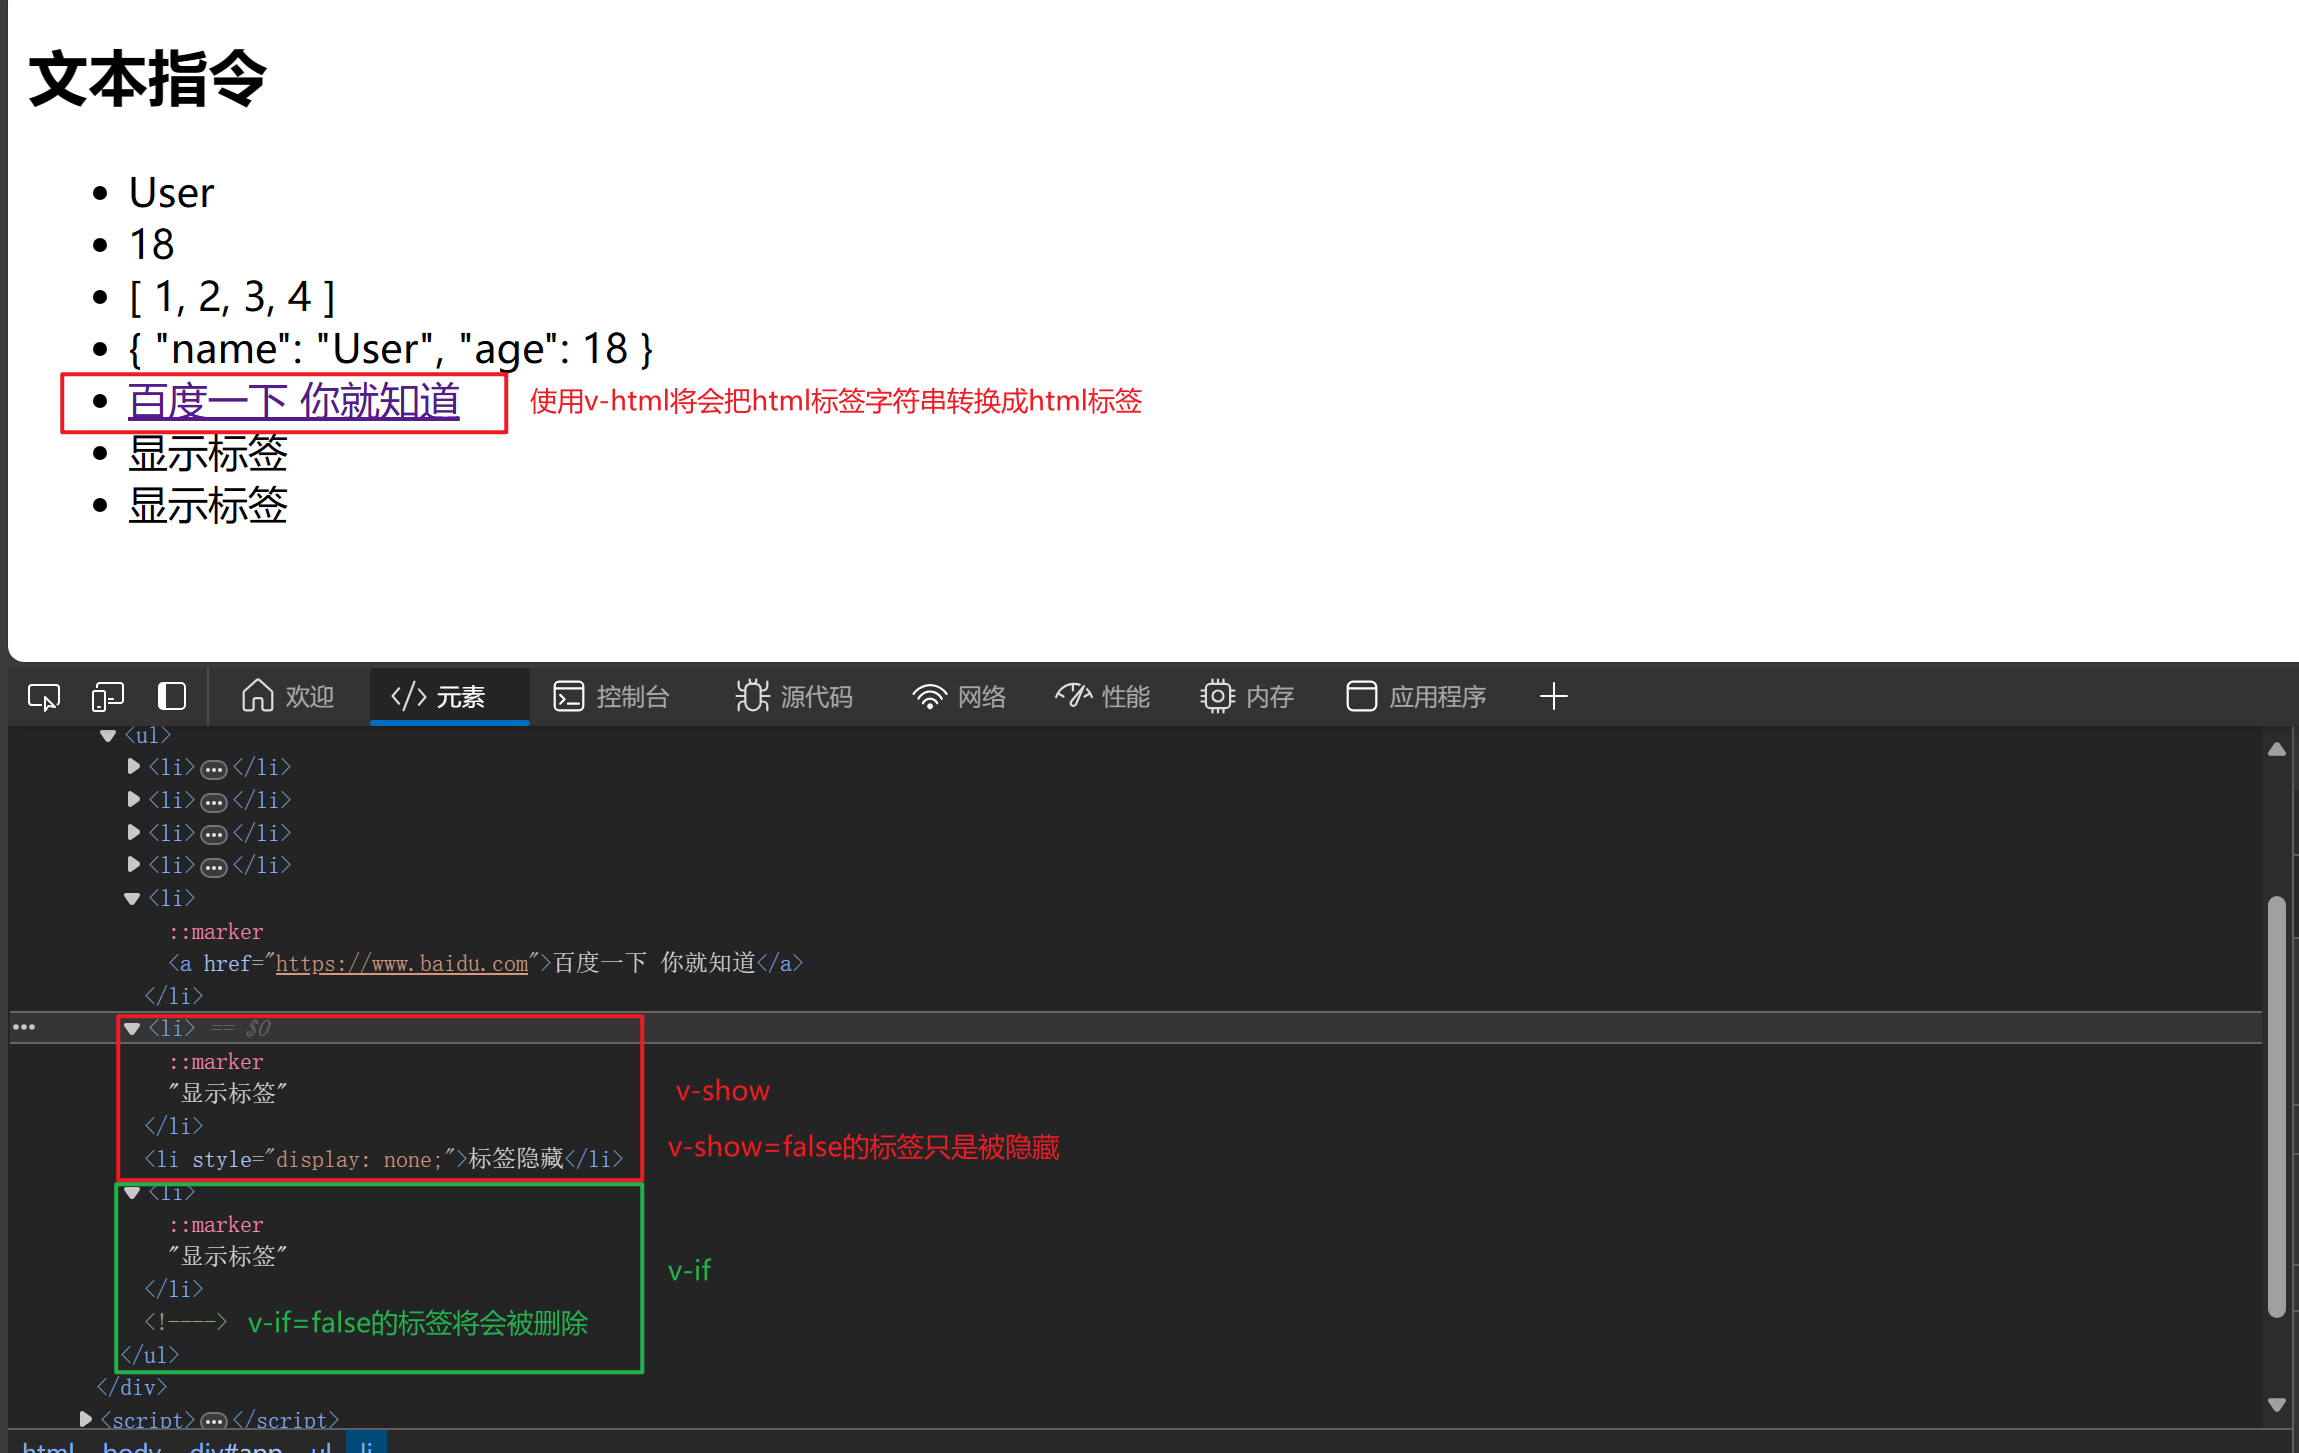Select the closing </div> tag row
The image size is (2299, 1453).
click(x=132, y=1388)
